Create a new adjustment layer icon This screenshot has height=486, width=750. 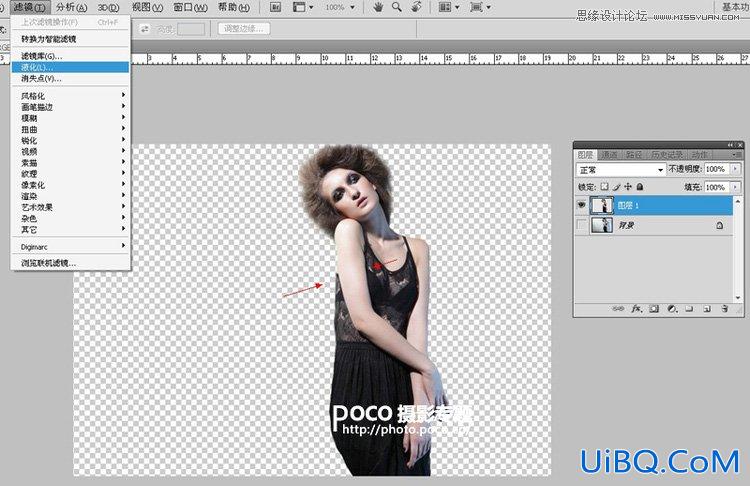[x=672, y=309]
